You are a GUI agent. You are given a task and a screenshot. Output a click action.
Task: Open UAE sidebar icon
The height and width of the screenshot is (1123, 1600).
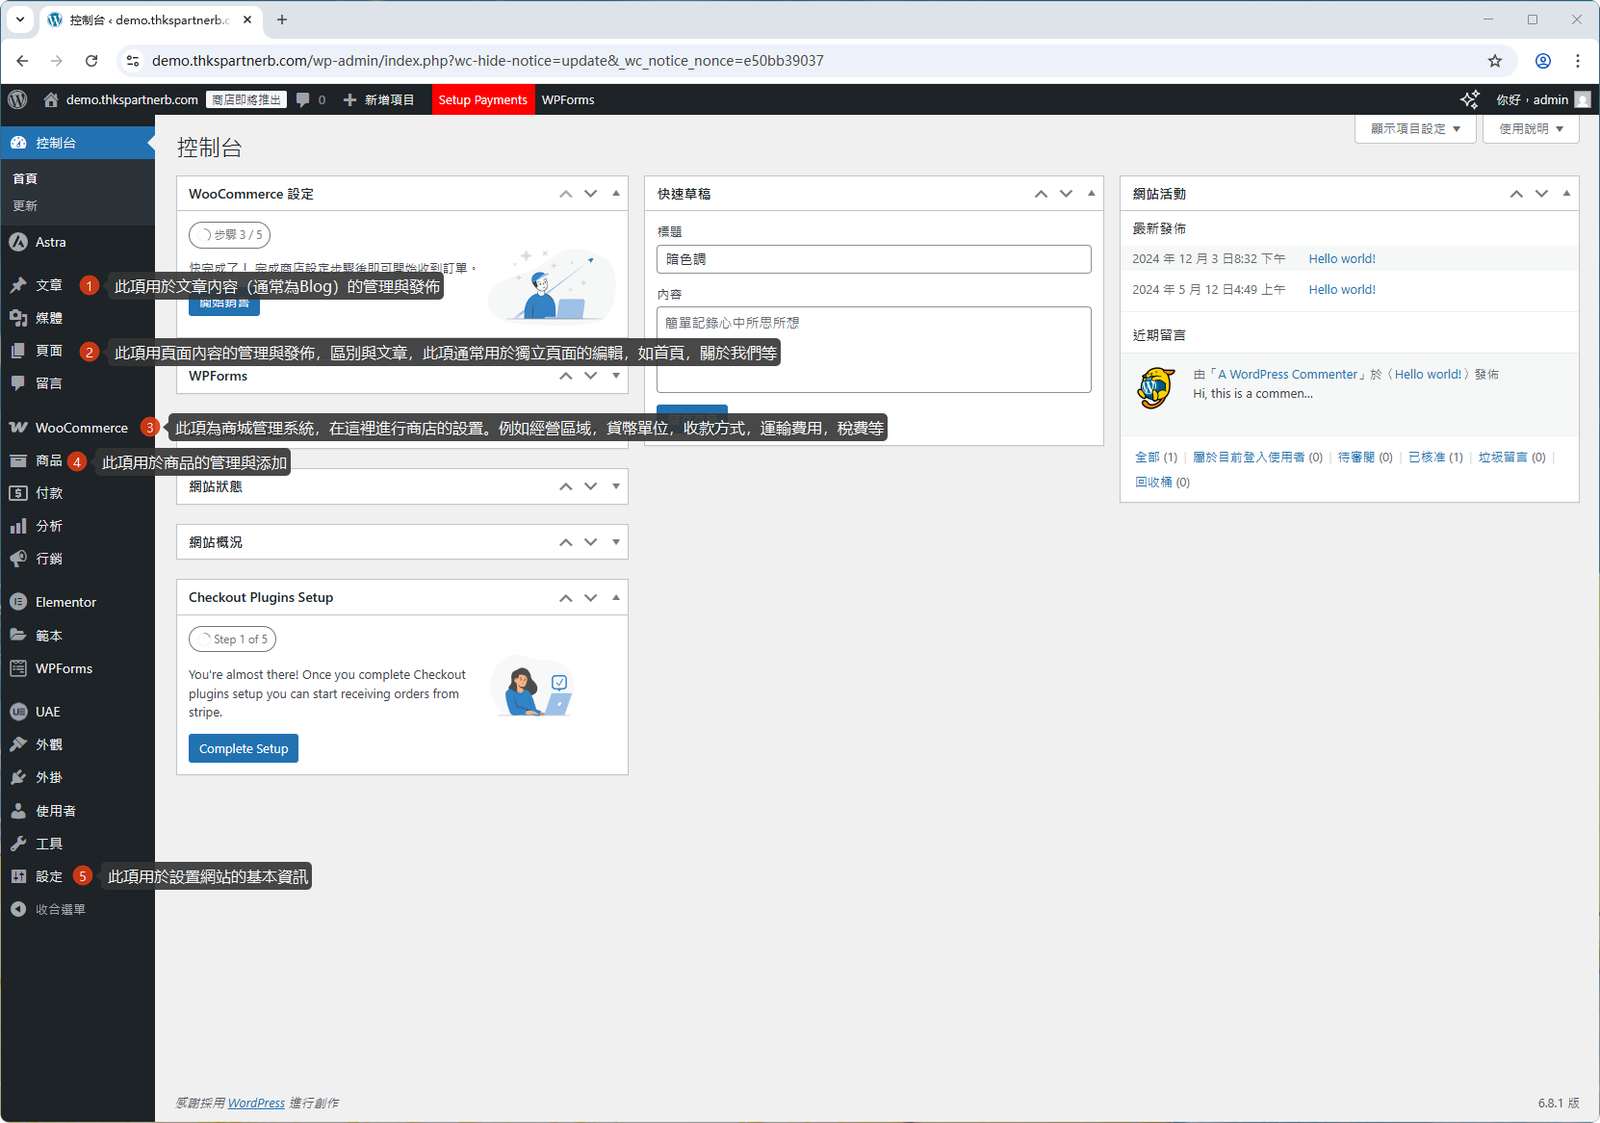click(x=18, y=712)
